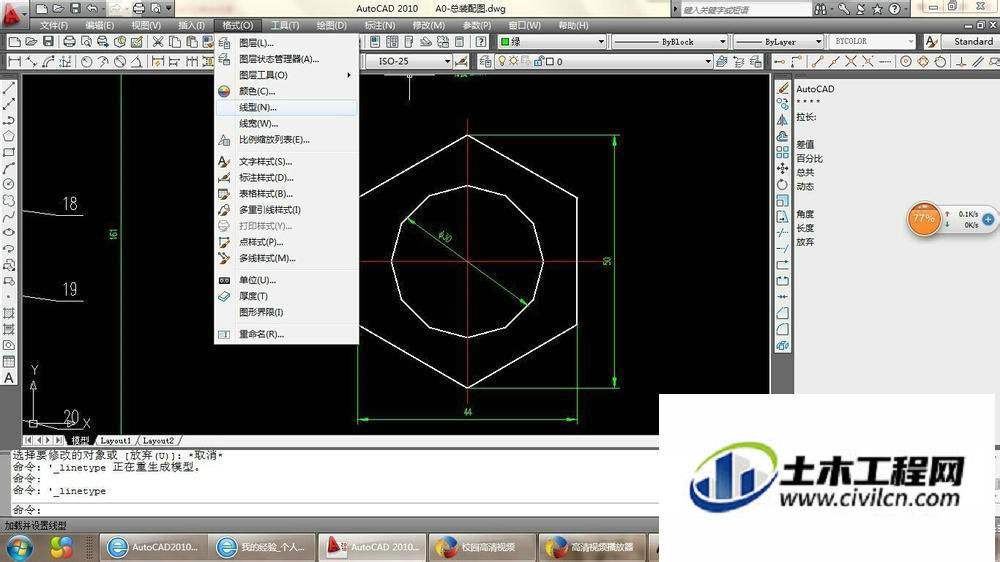Image resolution: width=1000 pixels, height=562 pixels.
Task: Click the orange 77% memory indicator
Action: (923, 218)
